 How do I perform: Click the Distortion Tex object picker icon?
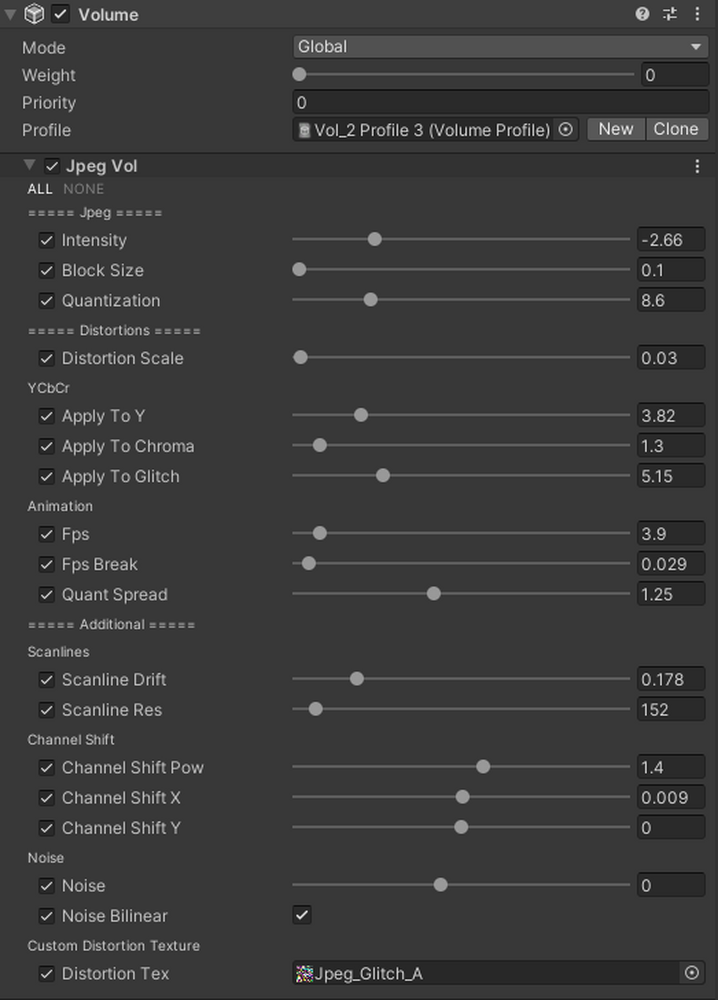(691, 973)
